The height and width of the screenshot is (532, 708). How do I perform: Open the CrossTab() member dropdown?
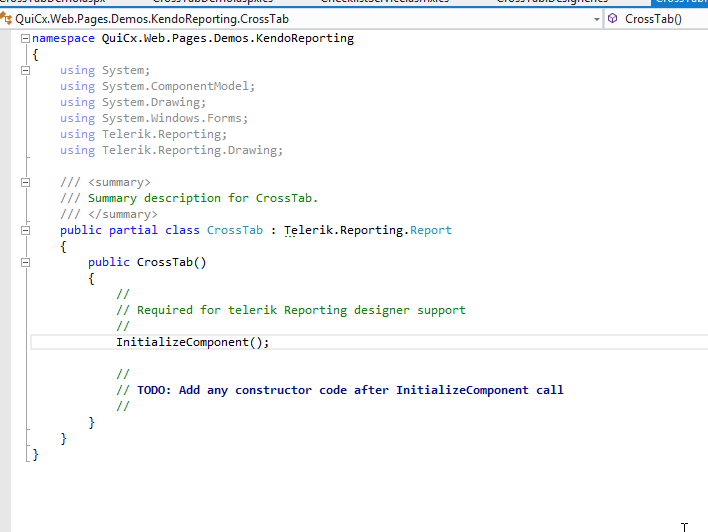click(x=657, y=19)
